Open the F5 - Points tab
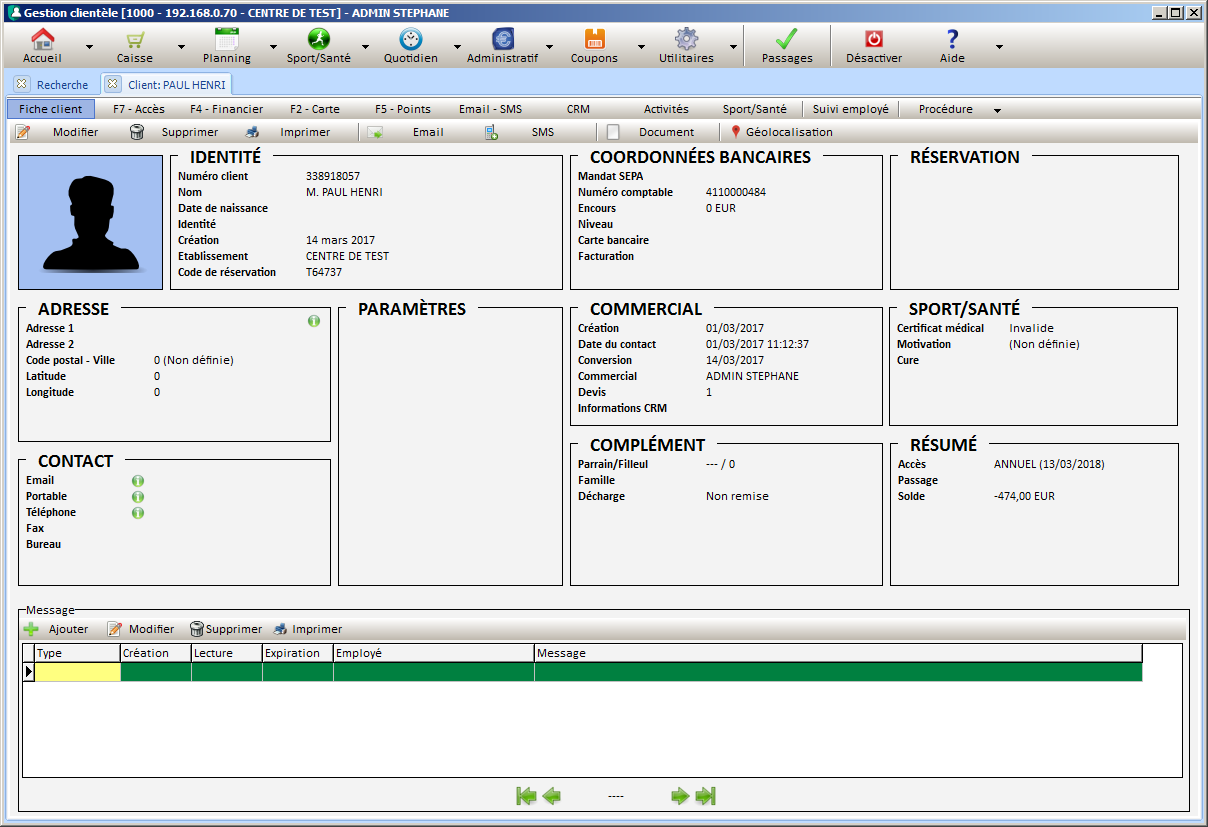Viewport: 1208px width, 827px height. (403, 109)
